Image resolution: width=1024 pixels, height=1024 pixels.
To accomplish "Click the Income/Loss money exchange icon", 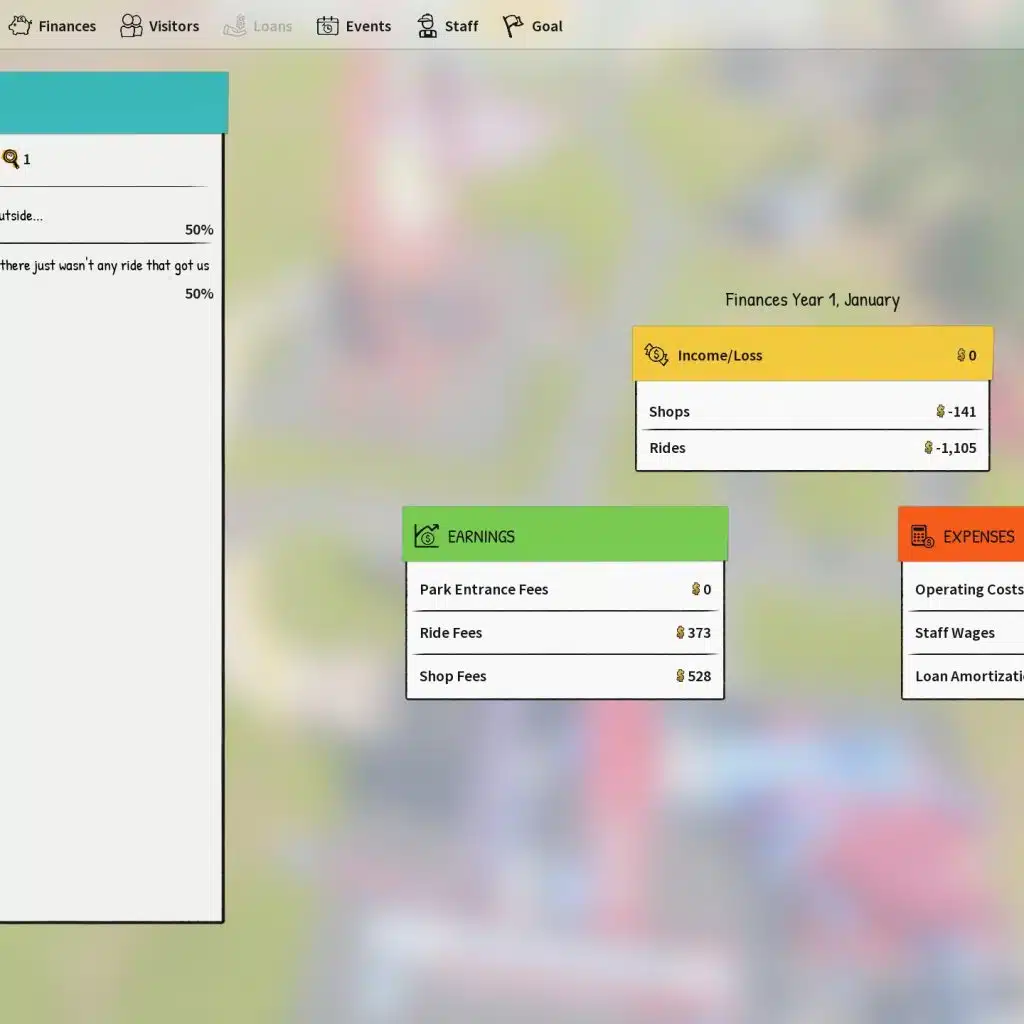I will click(x=656, y=355).
